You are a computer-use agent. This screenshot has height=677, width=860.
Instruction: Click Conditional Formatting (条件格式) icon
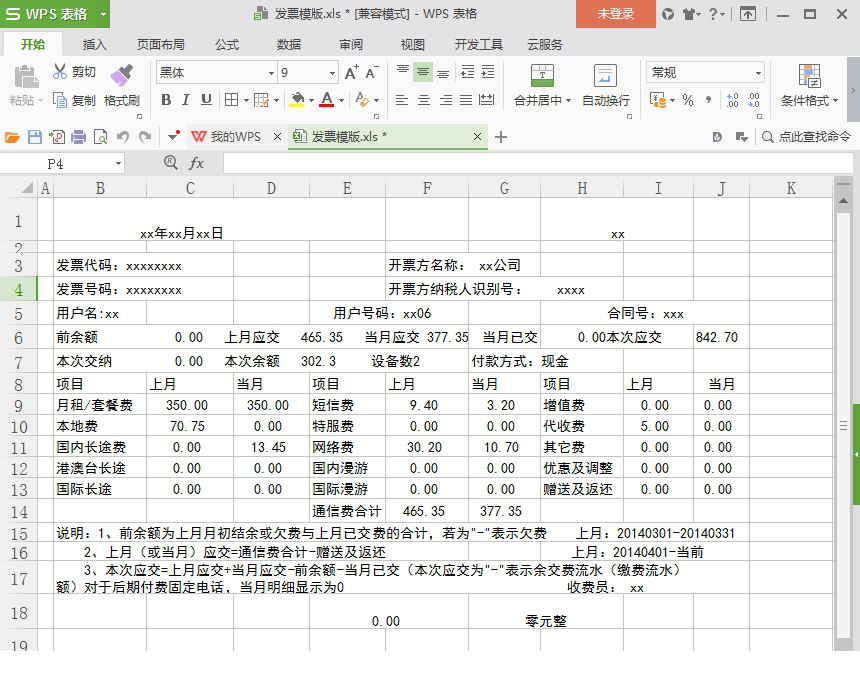pyautogui.click(x=810, y=76)
